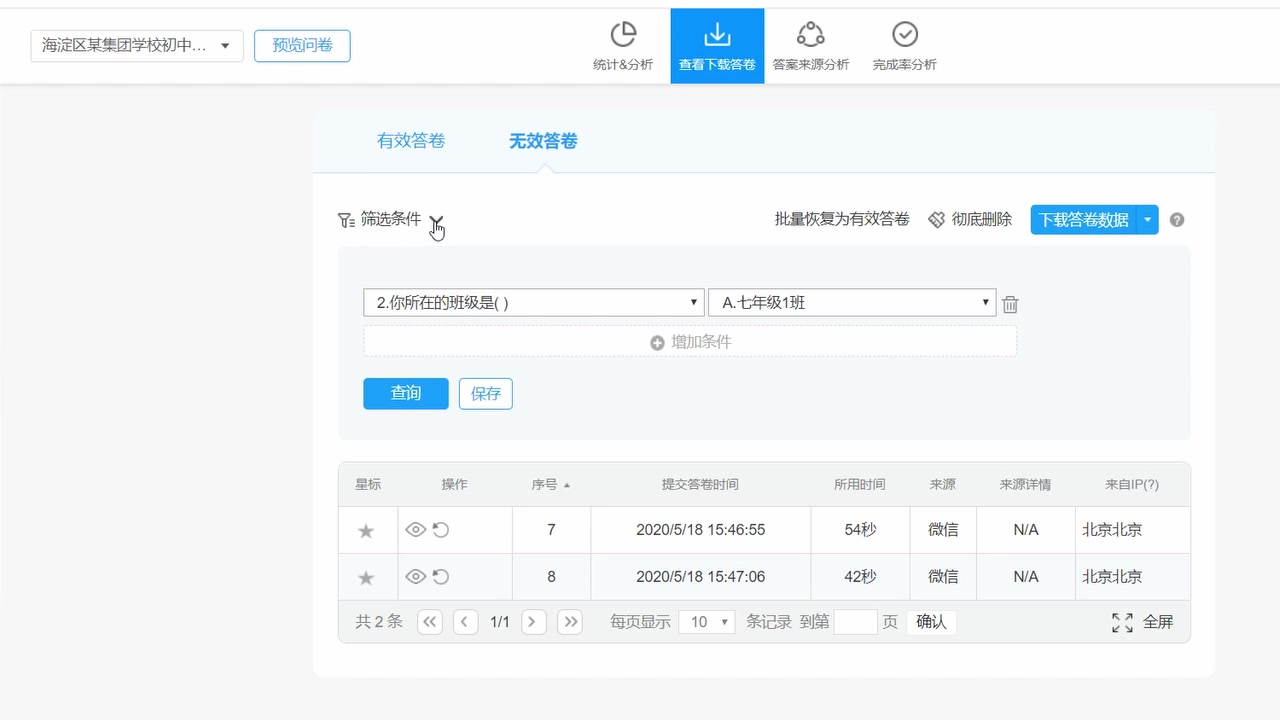Go to the last page of results
Viewport: 1280px width, 720px height.
570,622
